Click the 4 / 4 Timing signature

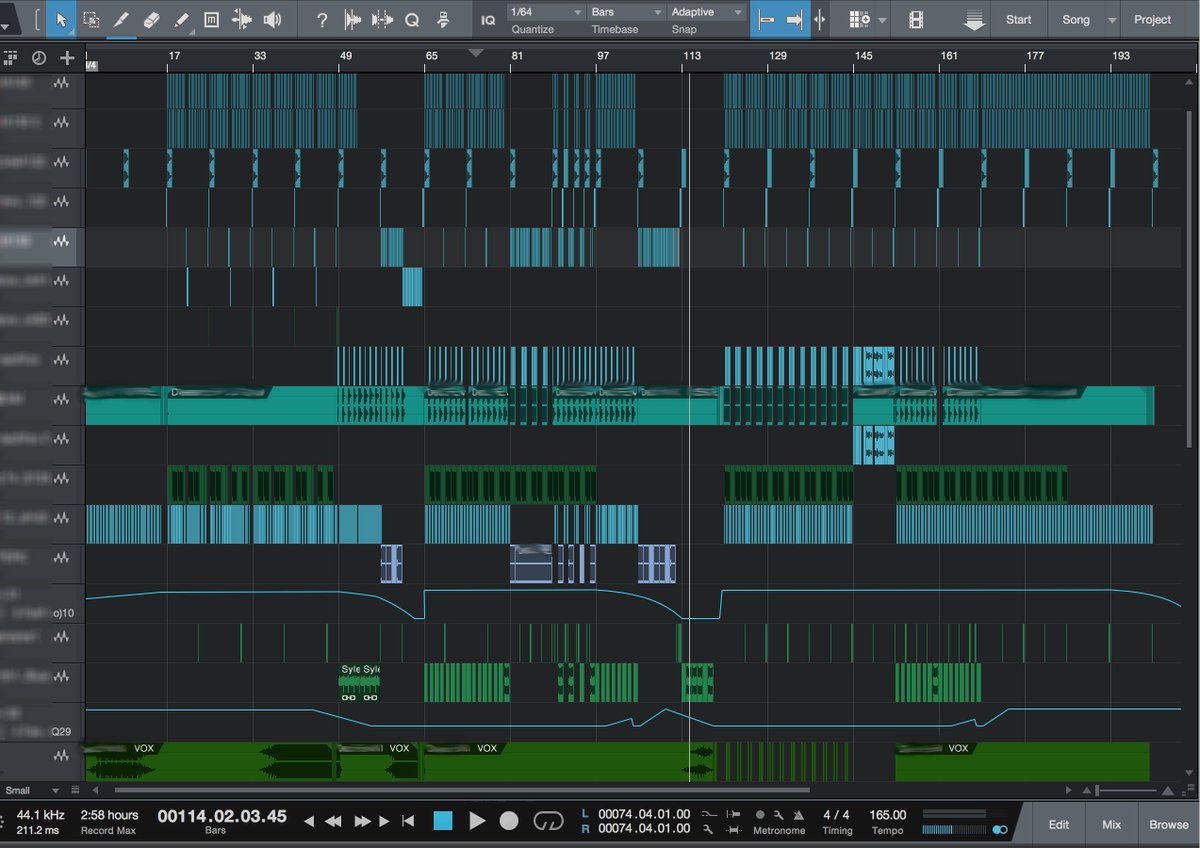pyautogui.click(x=836, y=815)
